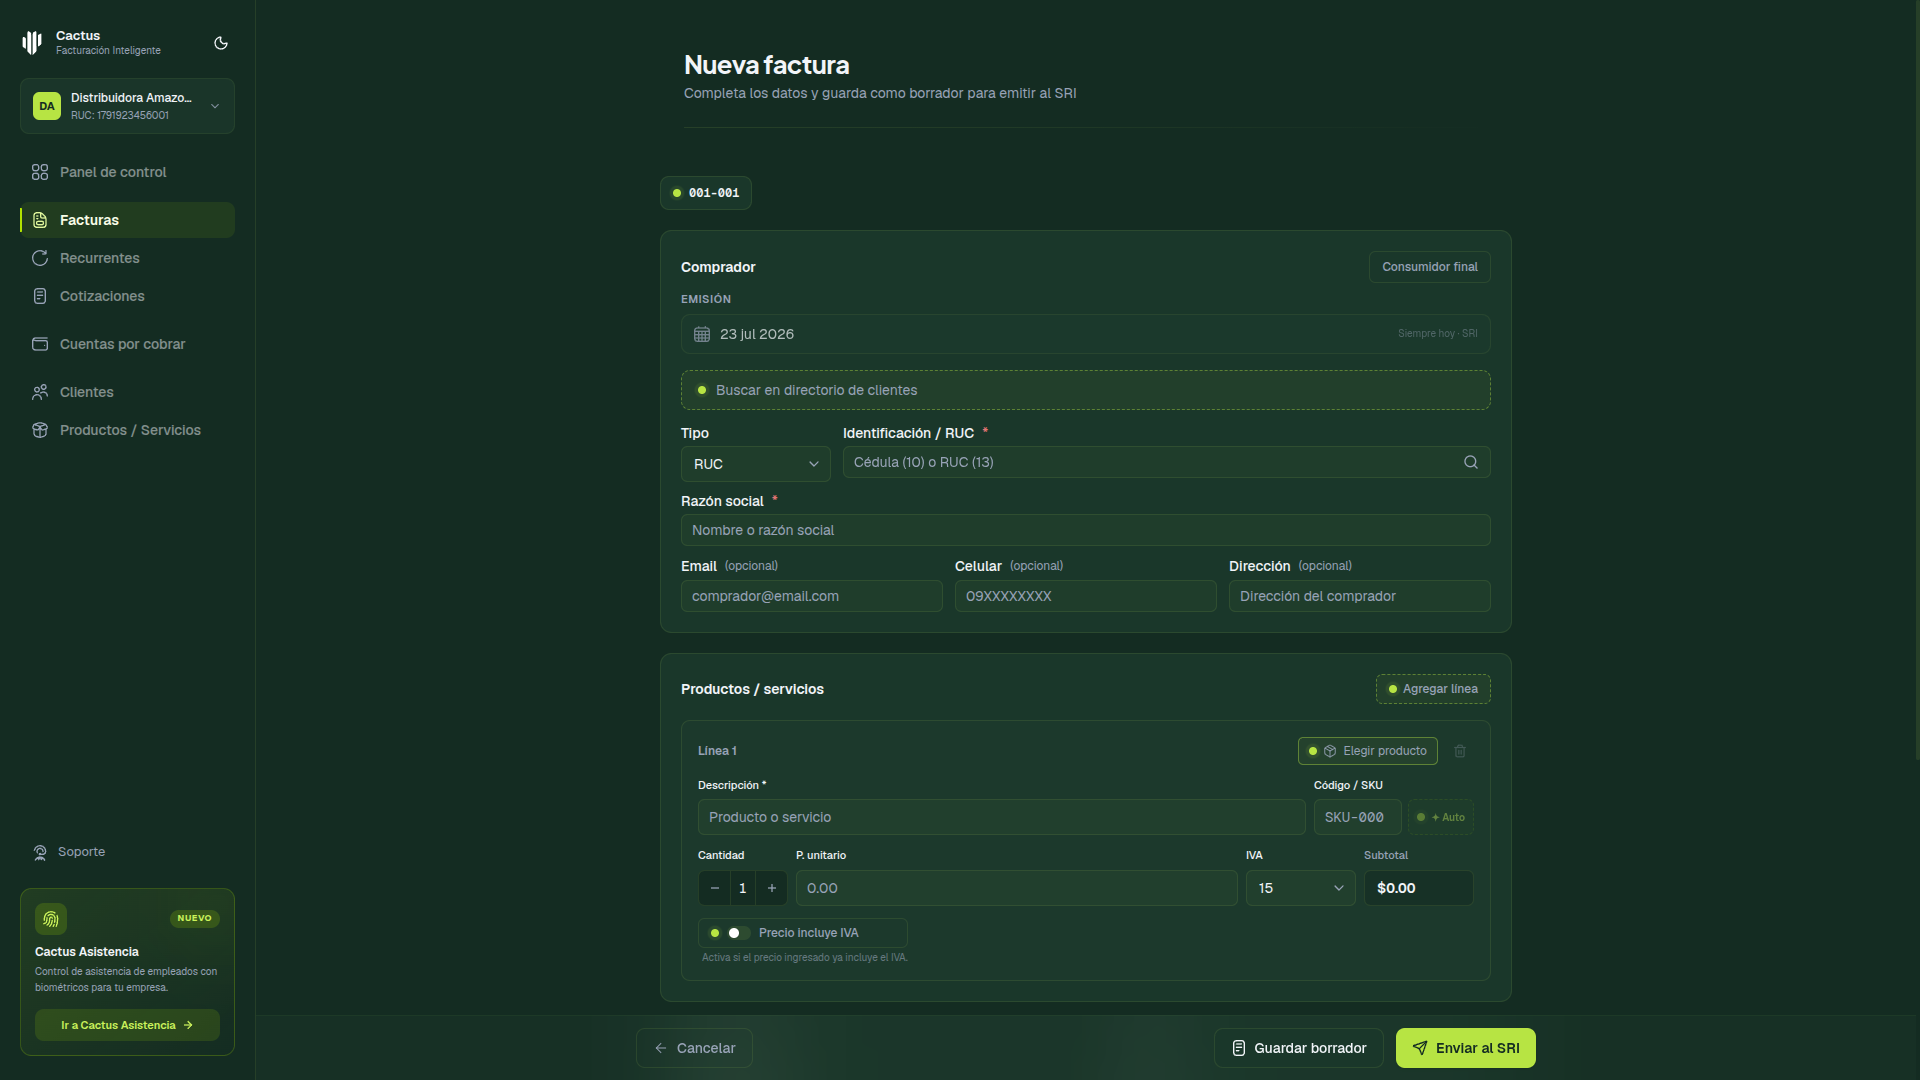Open Productos / Servicios page
The height and width of the screenshot is (1080, 1920).
127,430
